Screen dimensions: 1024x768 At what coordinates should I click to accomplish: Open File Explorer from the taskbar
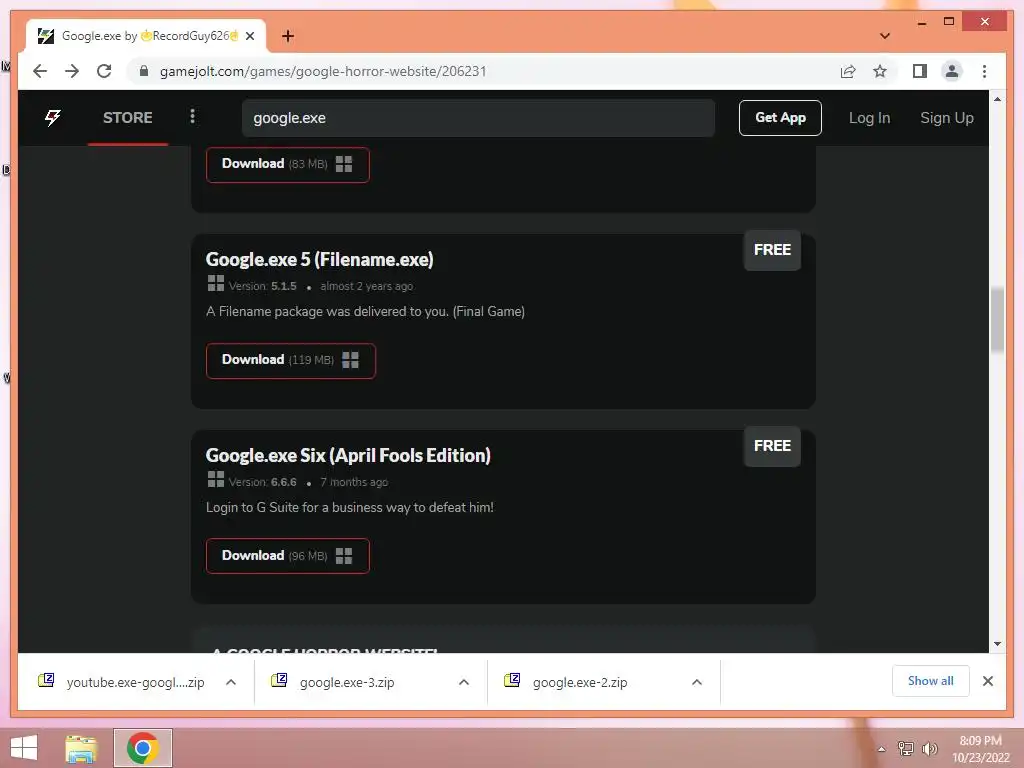82,748
